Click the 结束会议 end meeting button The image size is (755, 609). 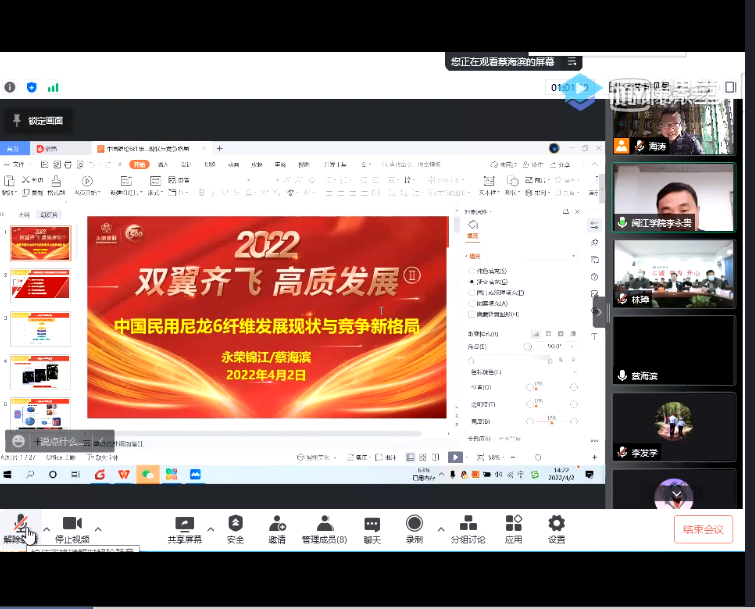pyautogui.click(x=703, y=529)
